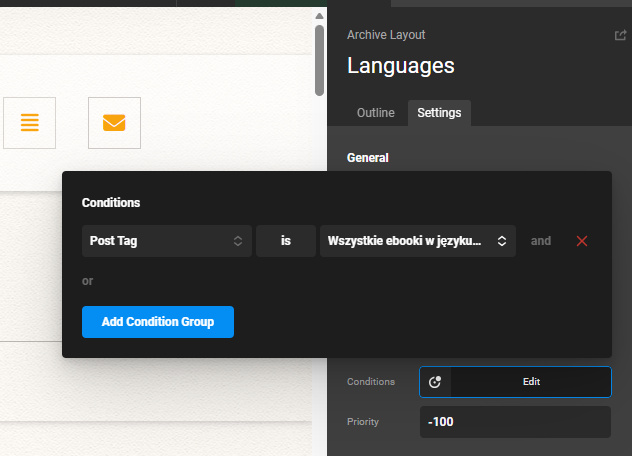Expand the 'Wszystkie ebooki w języku' value dropdown
This screenshot has width=632, height=456.
[417, 241]
